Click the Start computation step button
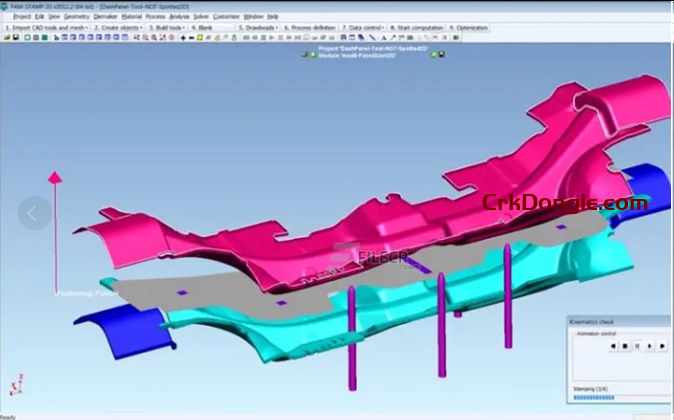This screenshot has height=420, width=674. point(417,28)
